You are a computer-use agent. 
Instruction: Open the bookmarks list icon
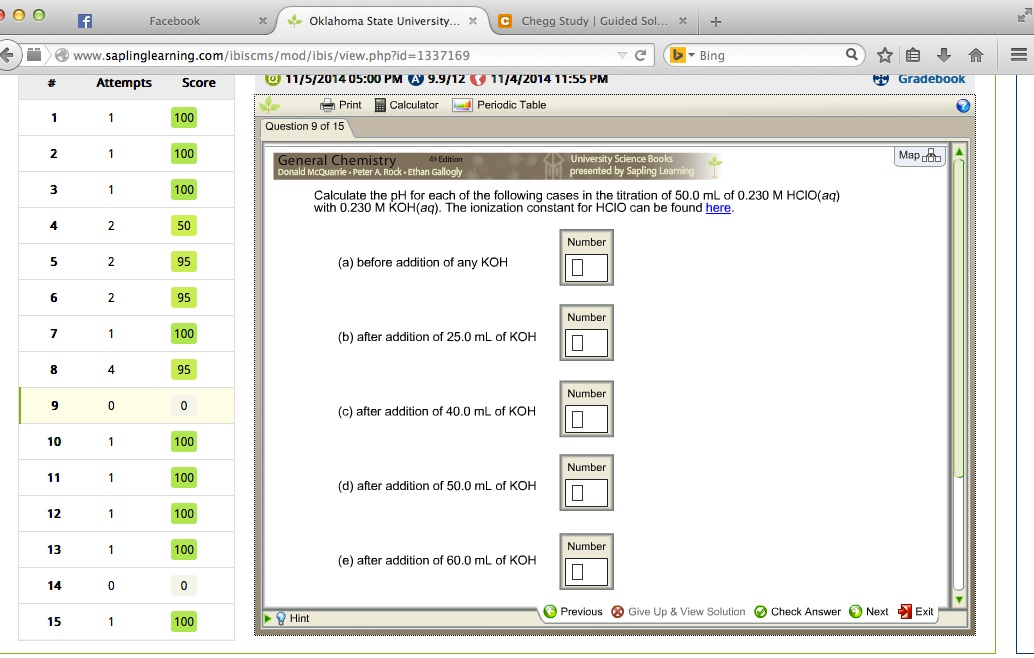click(914, 55)
